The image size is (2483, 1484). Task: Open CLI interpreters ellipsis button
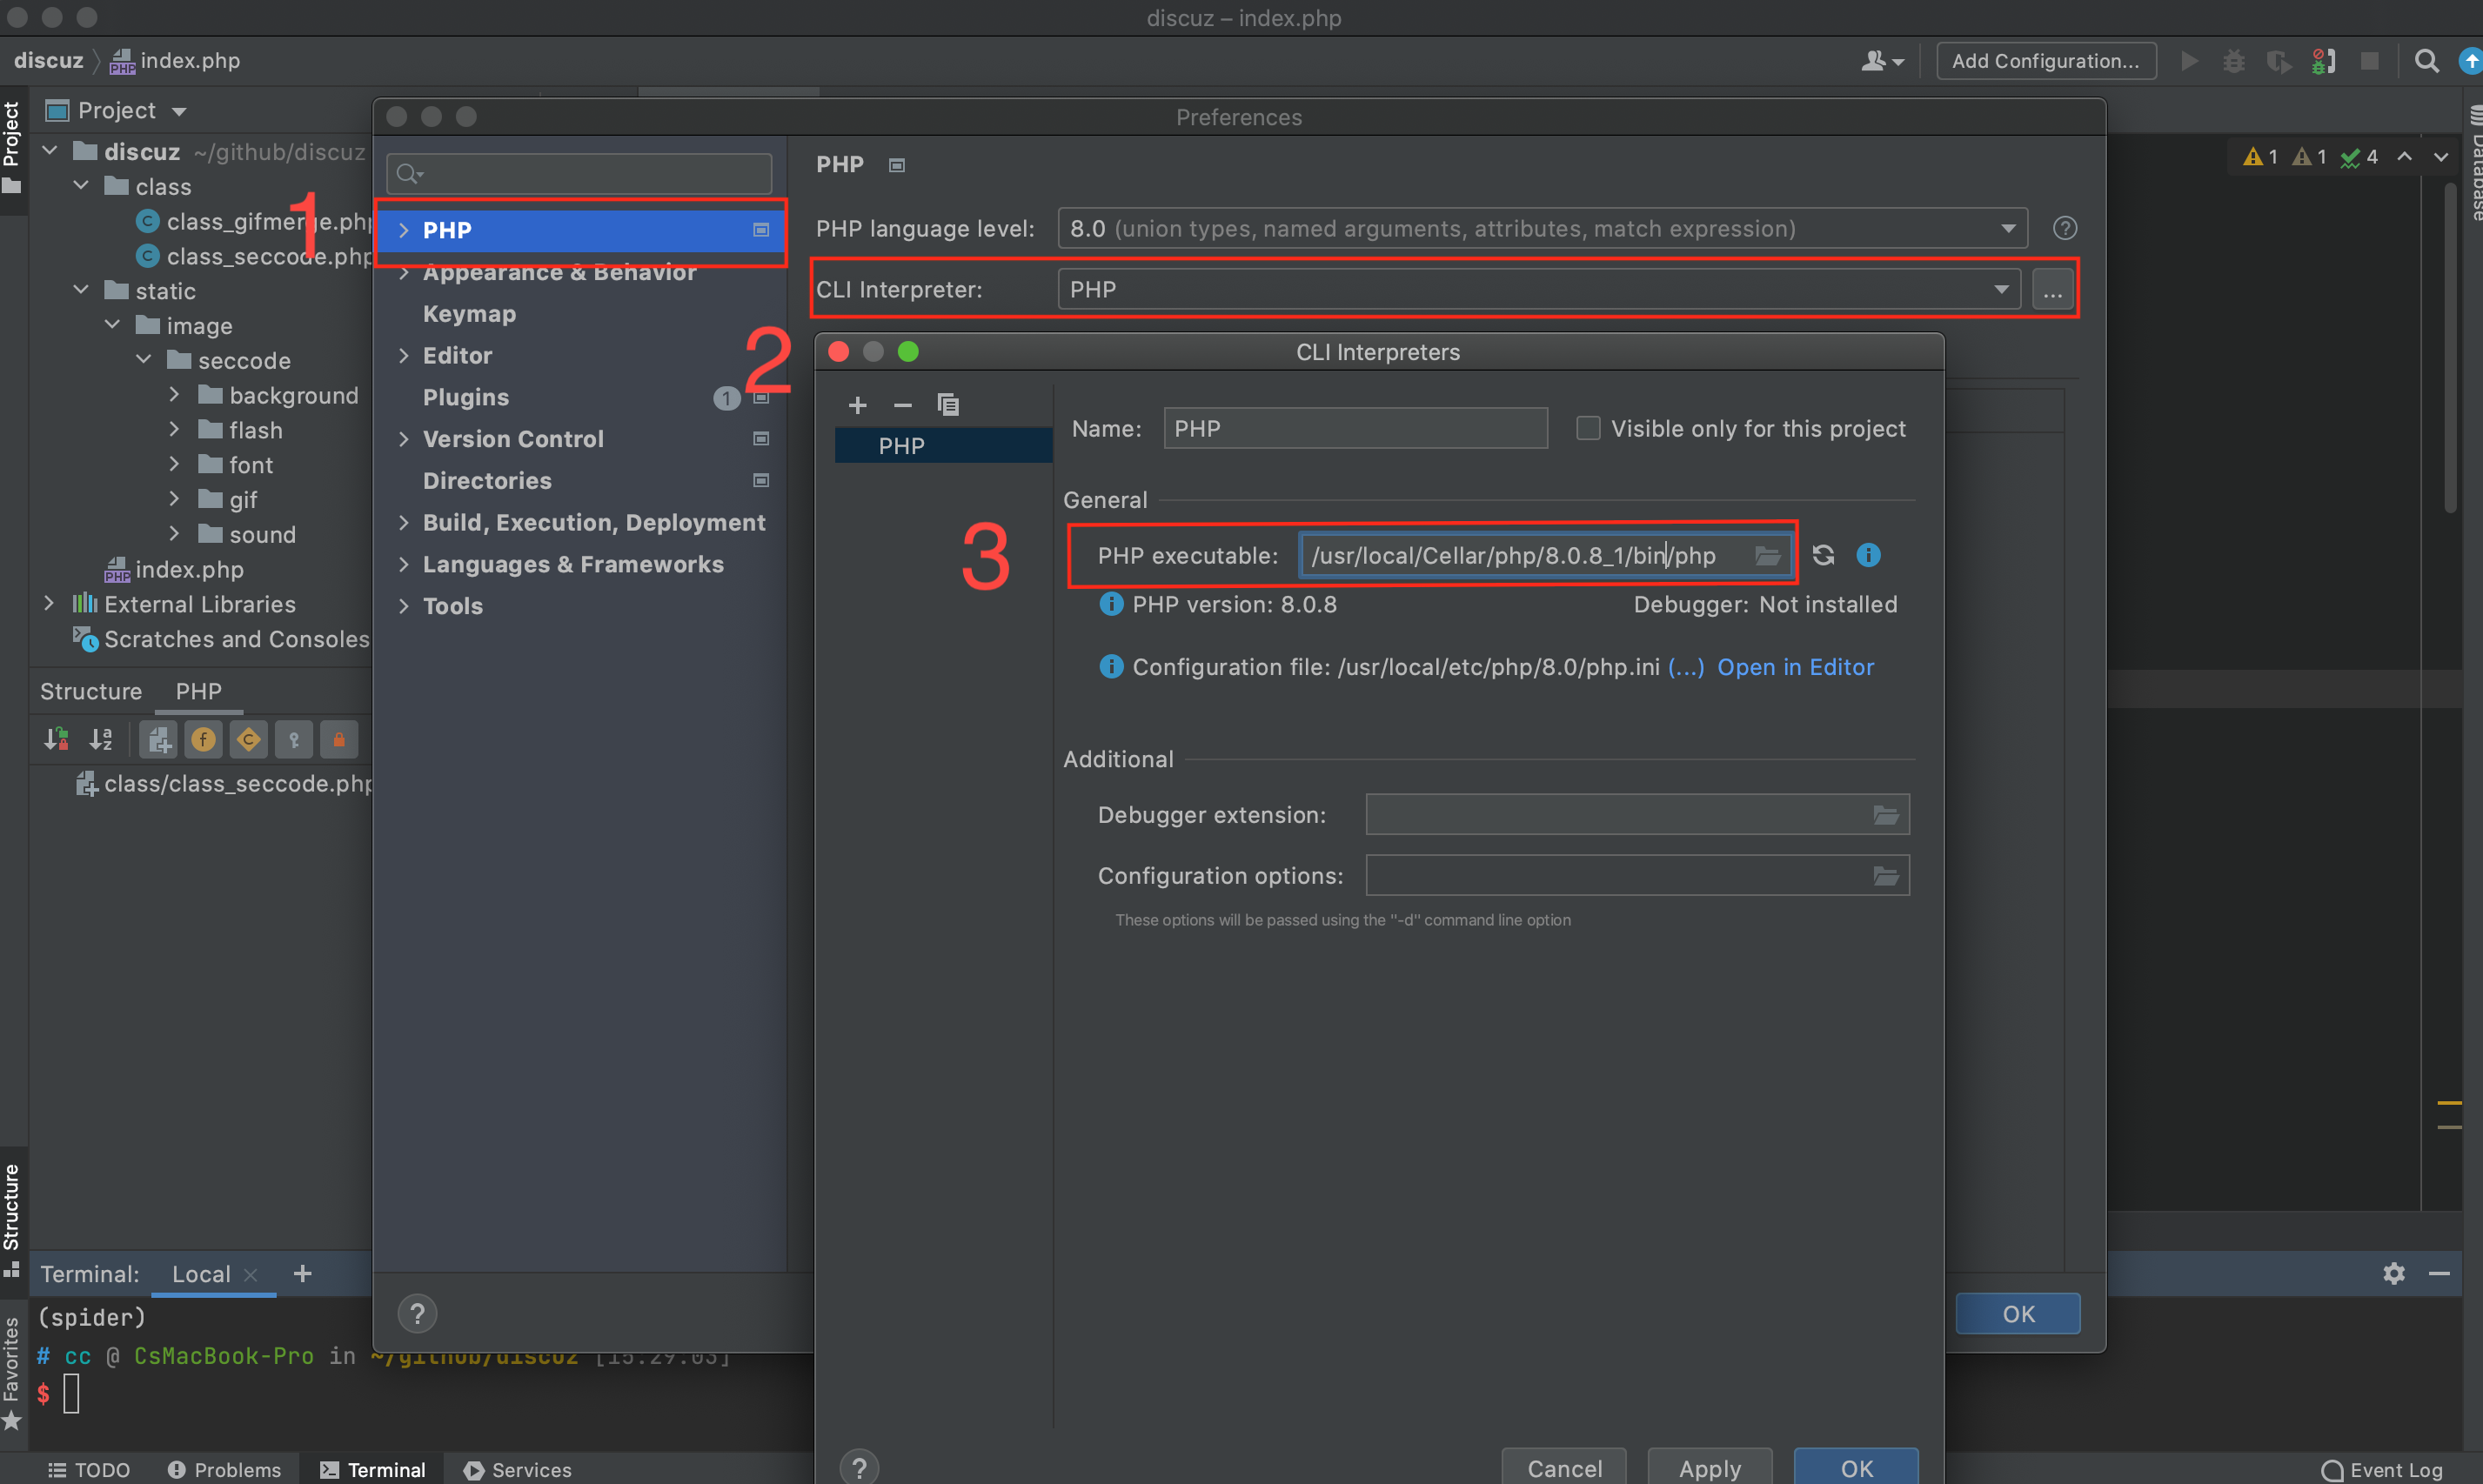2052,290
